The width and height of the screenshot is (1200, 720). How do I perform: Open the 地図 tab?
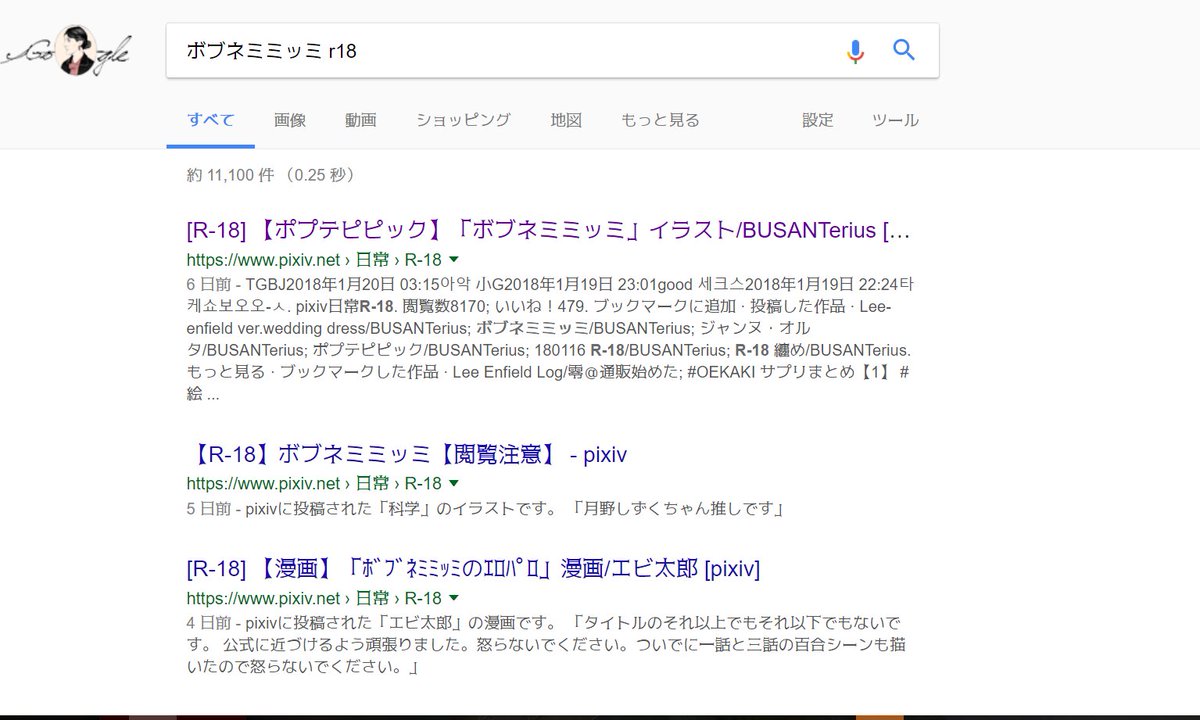click(x=566, y=120)
